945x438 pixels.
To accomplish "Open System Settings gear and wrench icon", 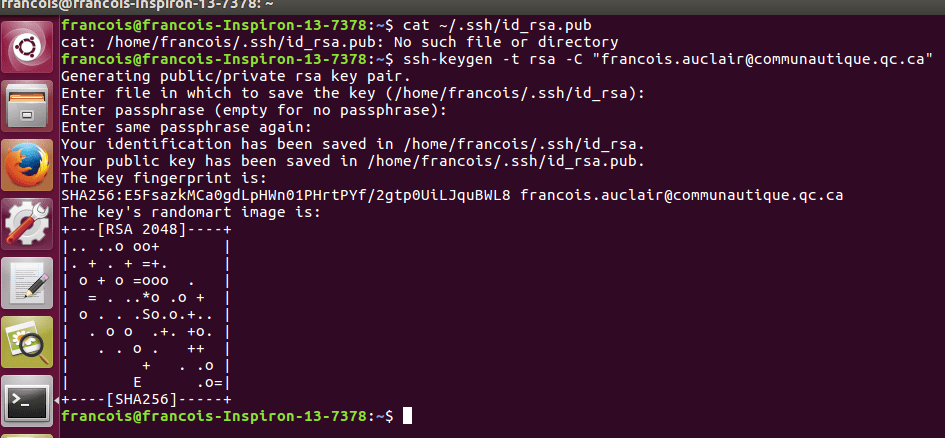I will (27, 225).
